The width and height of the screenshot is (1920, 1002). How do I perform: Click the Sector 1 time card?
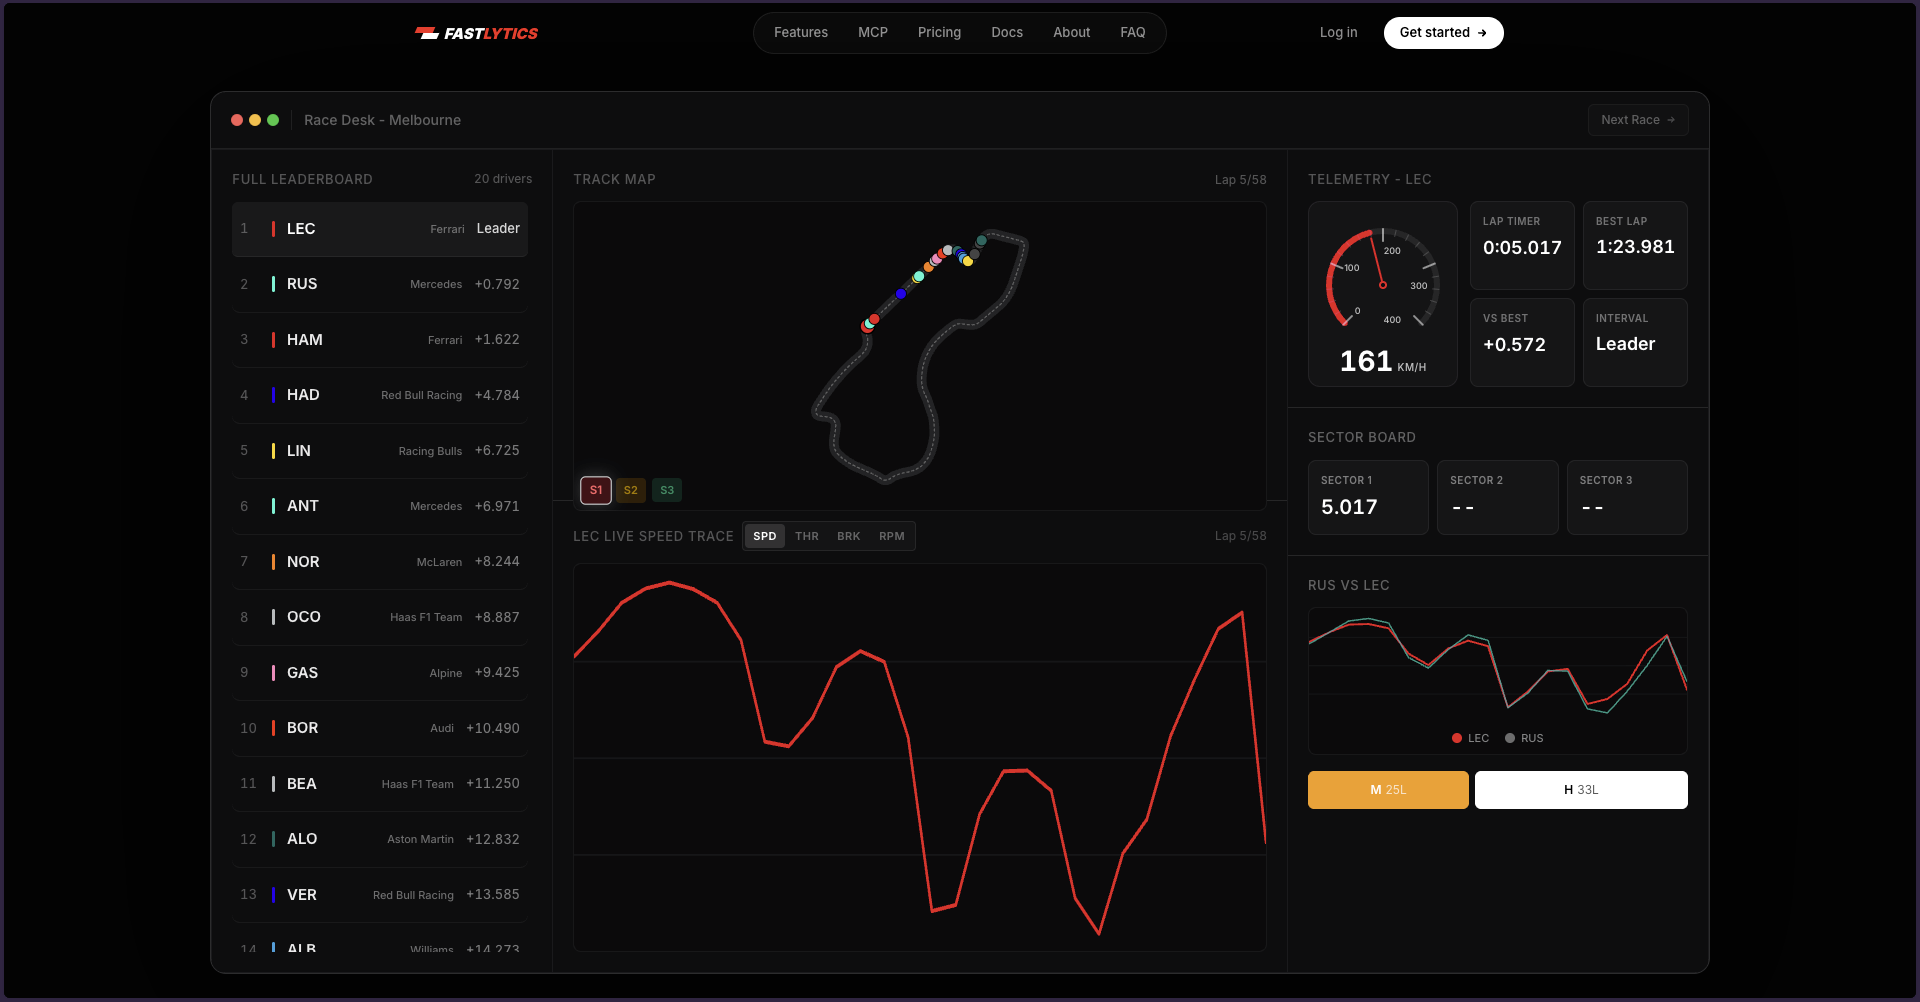(1368, 497)
